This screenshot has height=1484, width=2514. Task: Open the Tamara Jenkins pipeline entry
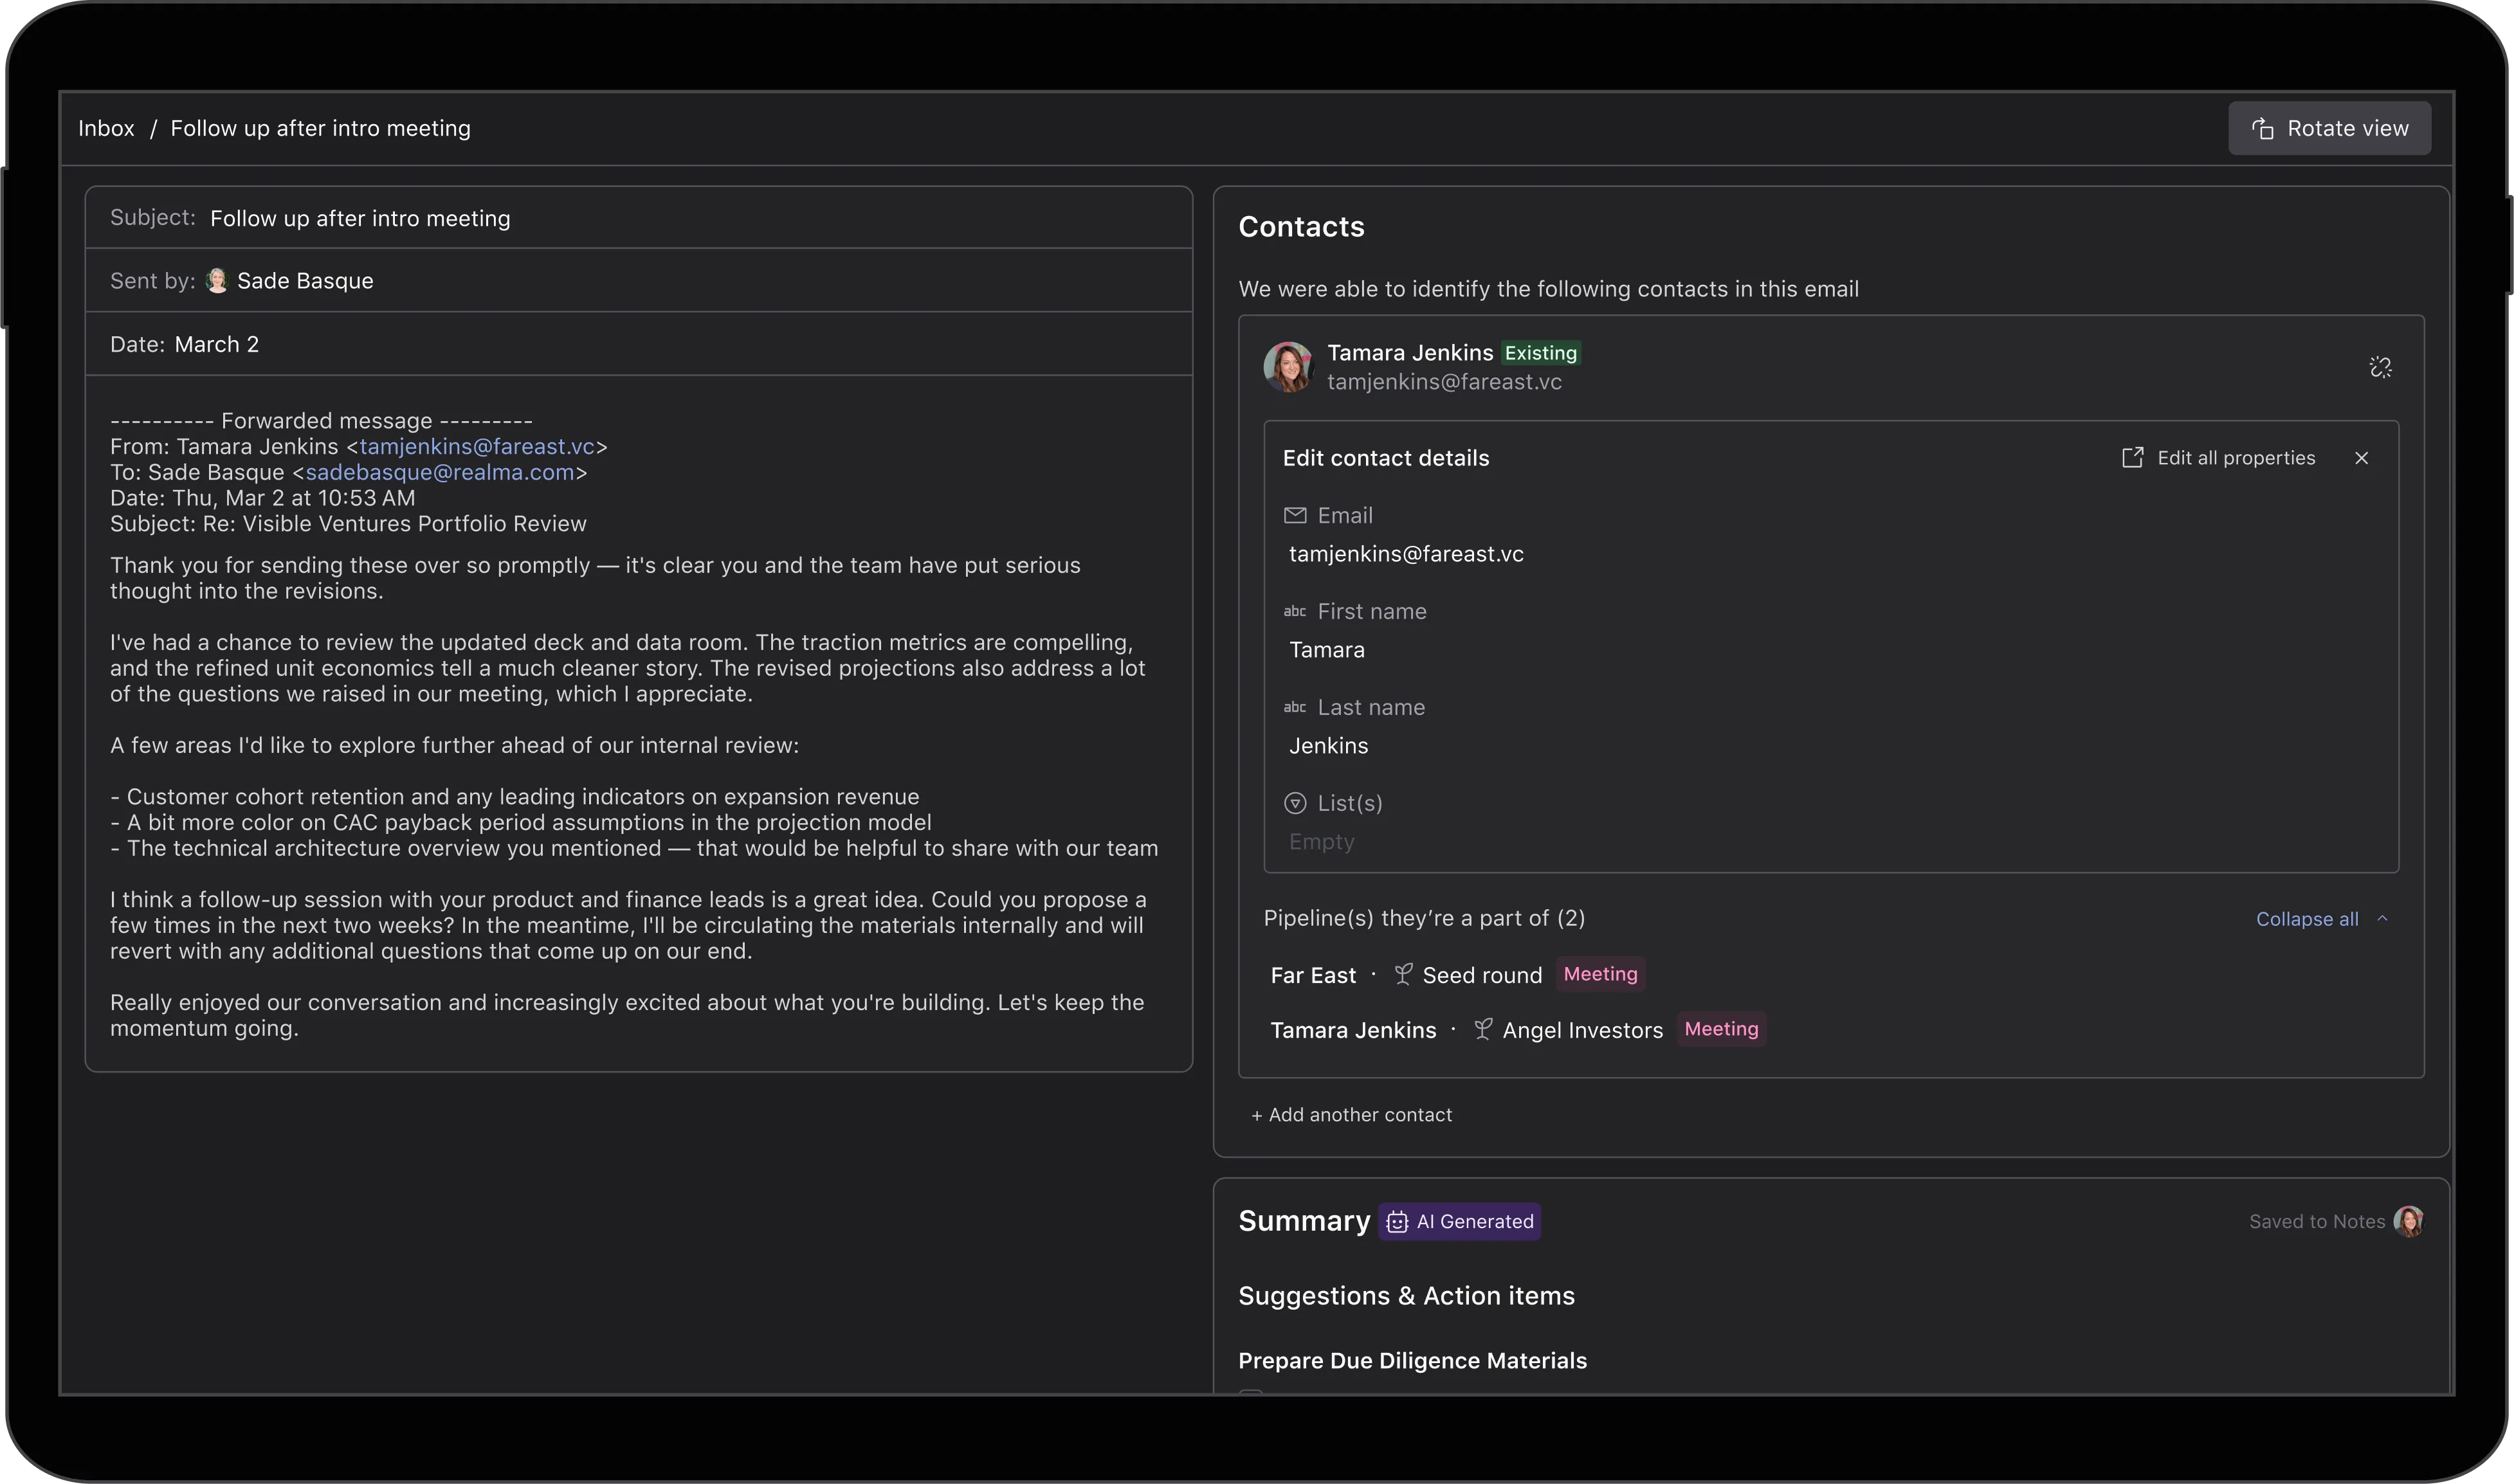(x=1353, y=1030)
